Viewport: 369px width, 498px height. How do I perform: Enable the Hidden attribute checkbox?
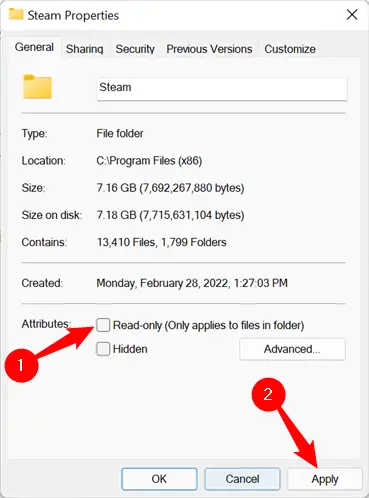click(103, 349)
